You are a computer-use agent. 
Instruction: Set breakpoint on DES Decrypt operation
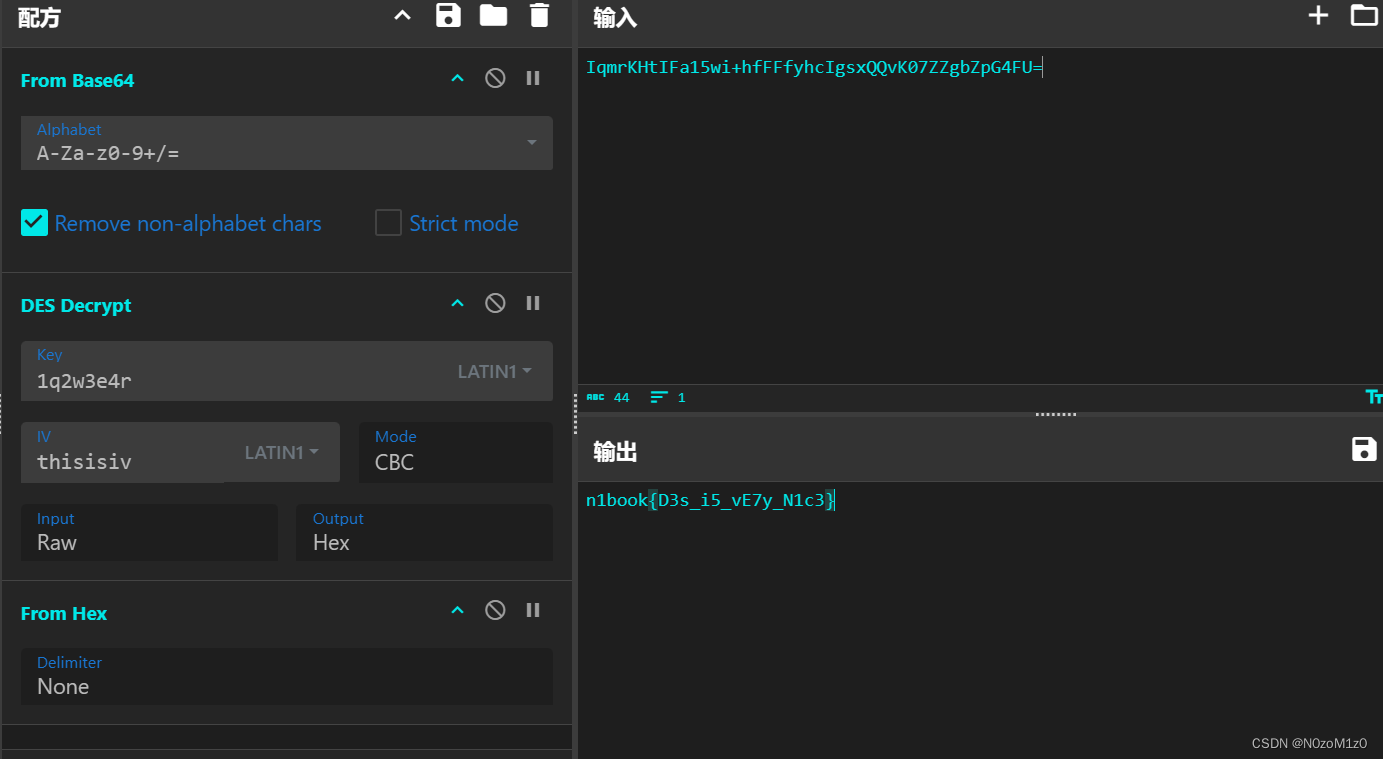tap(533, 303)
